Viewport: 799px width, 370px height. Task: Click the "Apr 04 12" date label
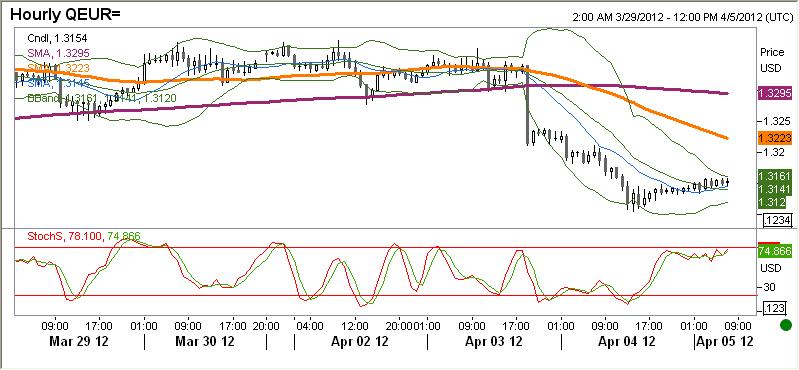[x=626, y=341]
